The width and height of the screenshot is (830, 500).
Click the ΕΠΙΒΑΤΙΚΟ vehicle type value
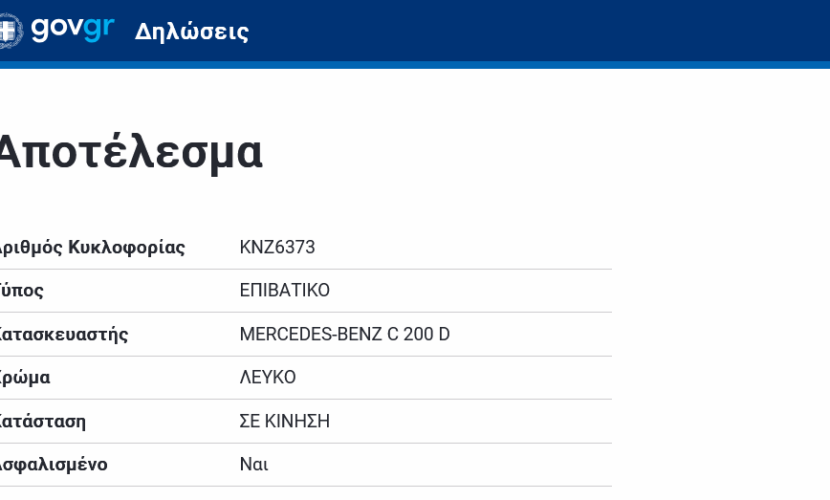(284, 290)
